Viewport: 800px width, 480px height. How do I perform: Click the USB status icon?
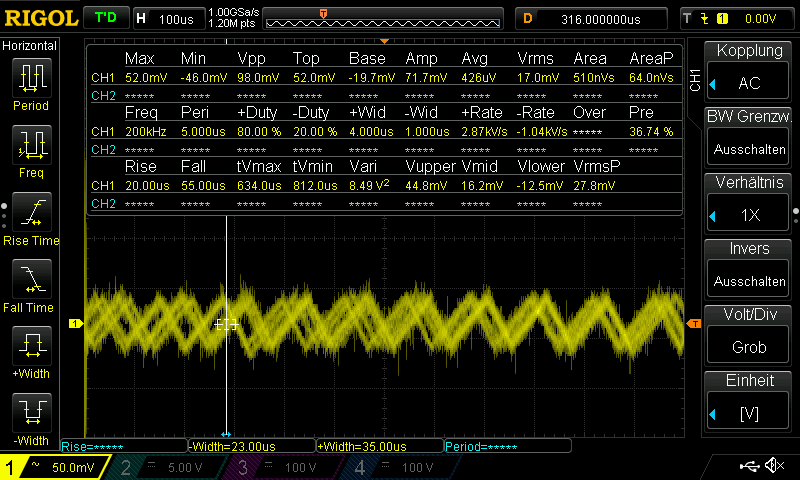749,466
